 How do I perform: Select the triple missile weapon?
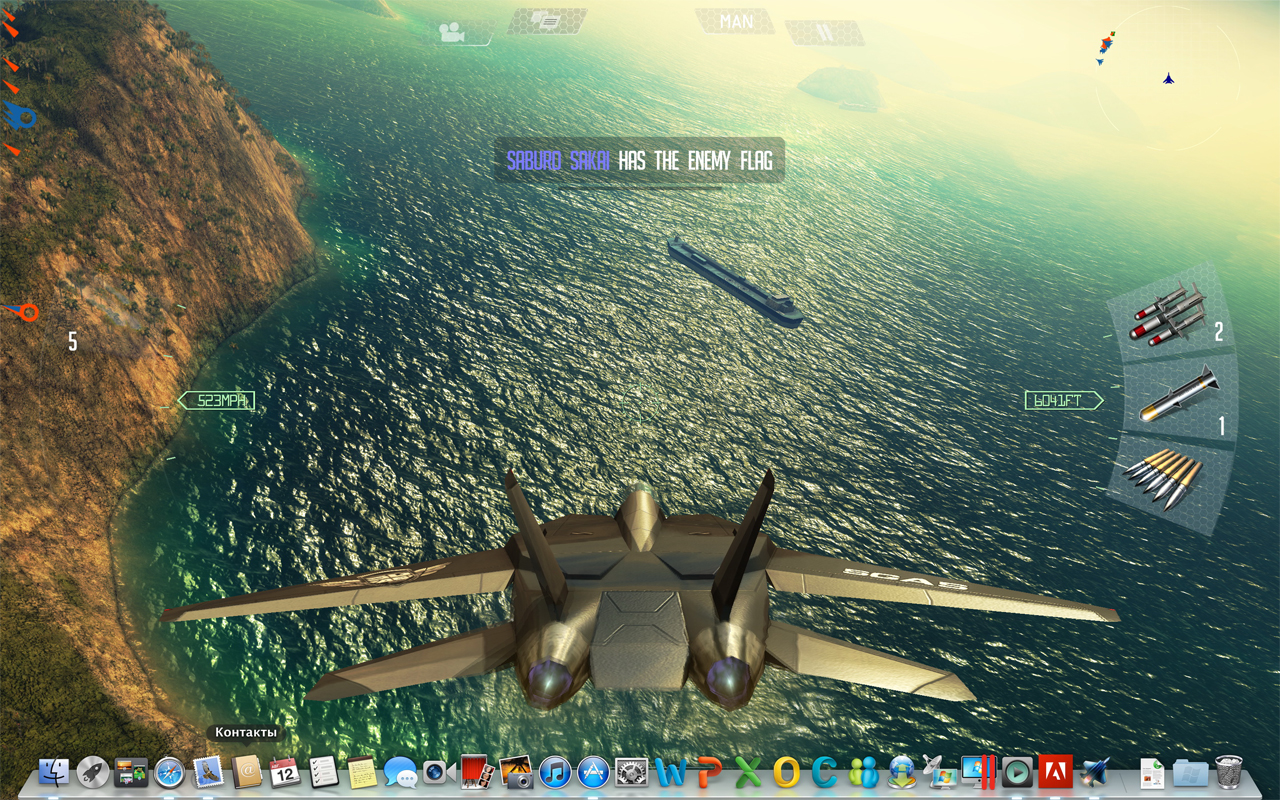1170,315
